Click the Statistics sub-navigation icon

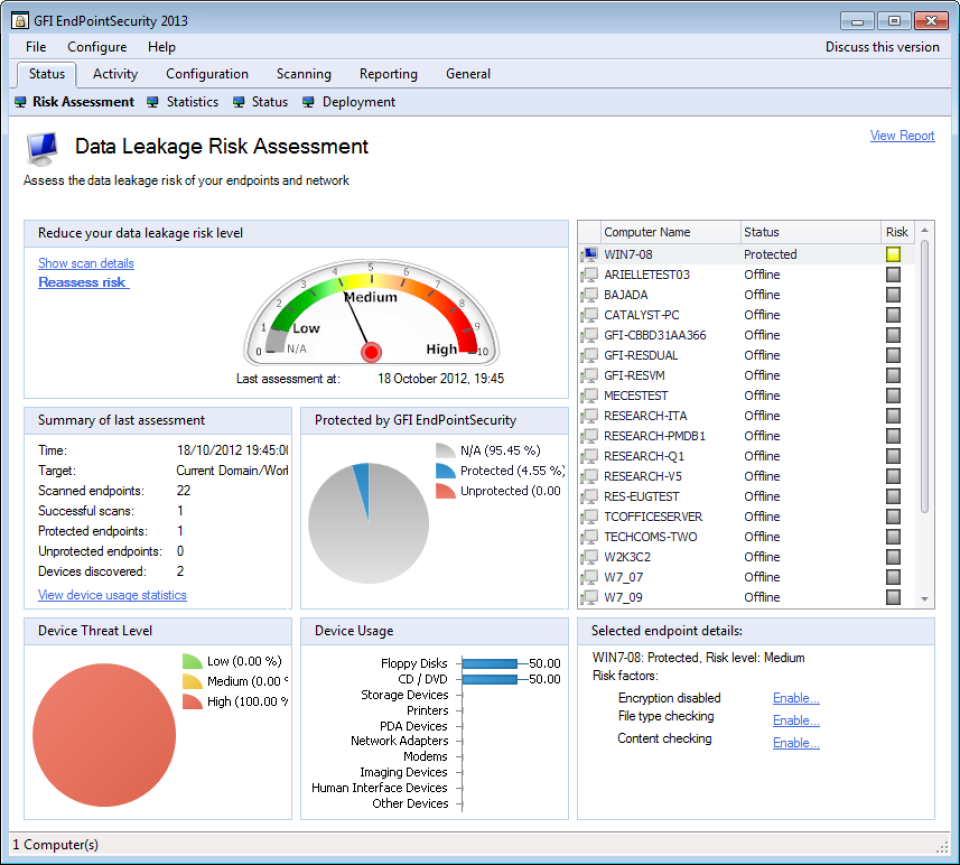pos(152,101)
